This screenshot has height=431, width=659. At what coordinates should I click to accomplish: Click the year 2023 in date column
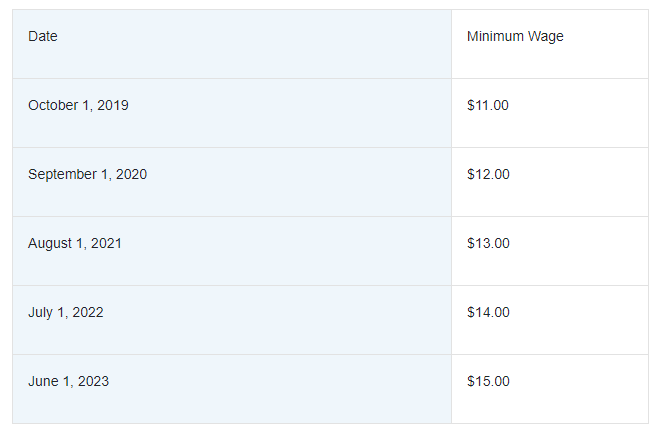(93, 381)
